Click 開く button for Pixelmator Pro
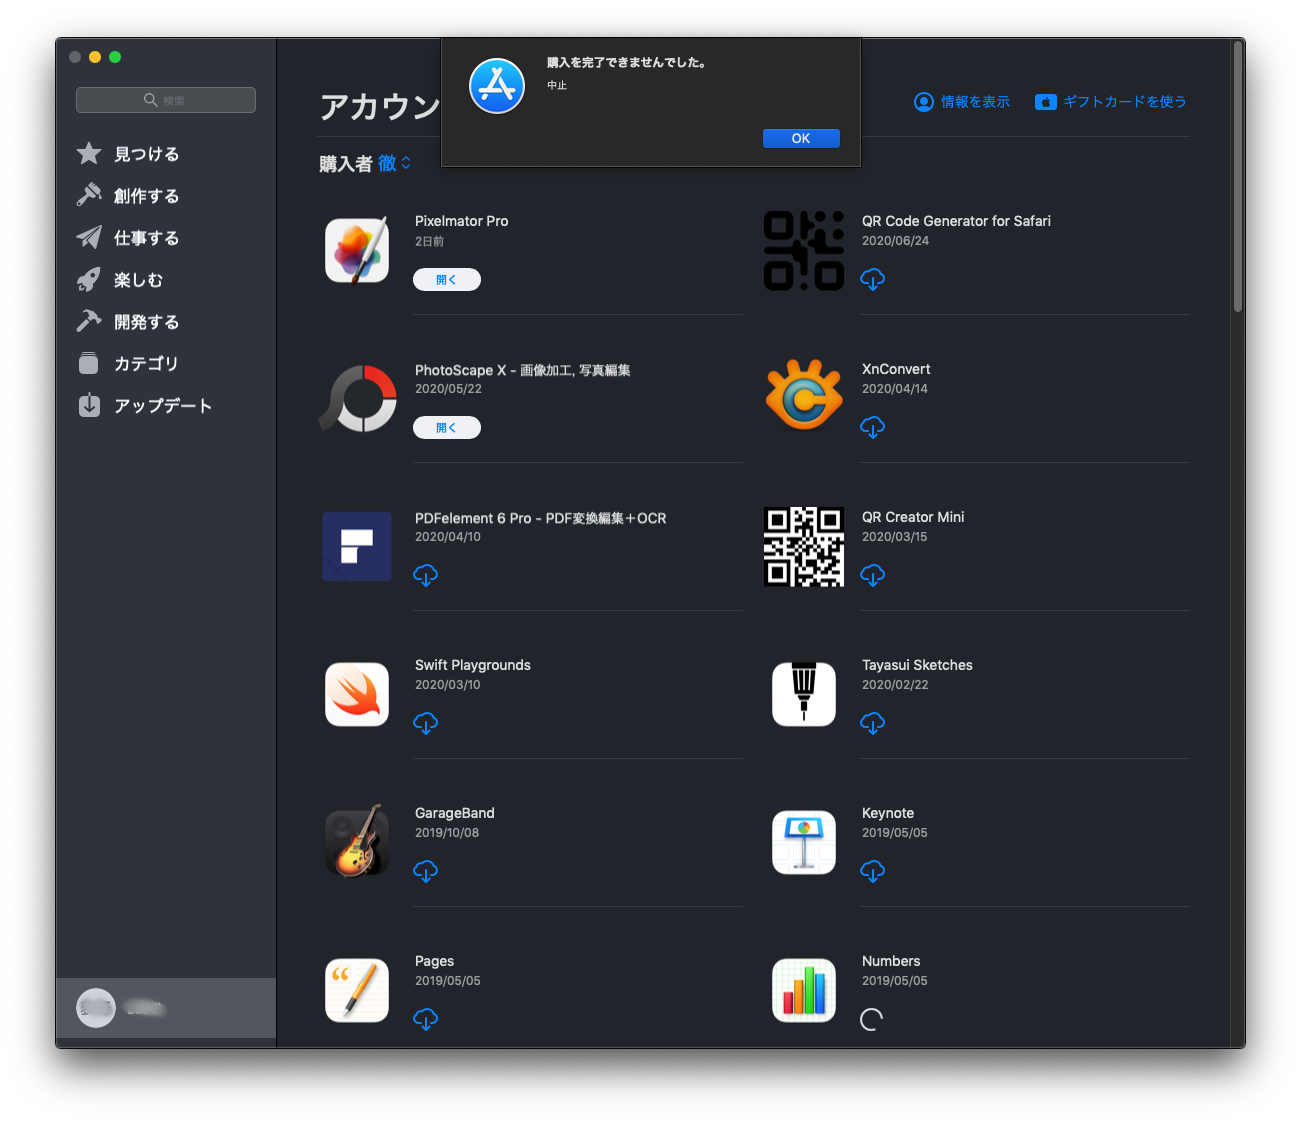 [447, 280]
